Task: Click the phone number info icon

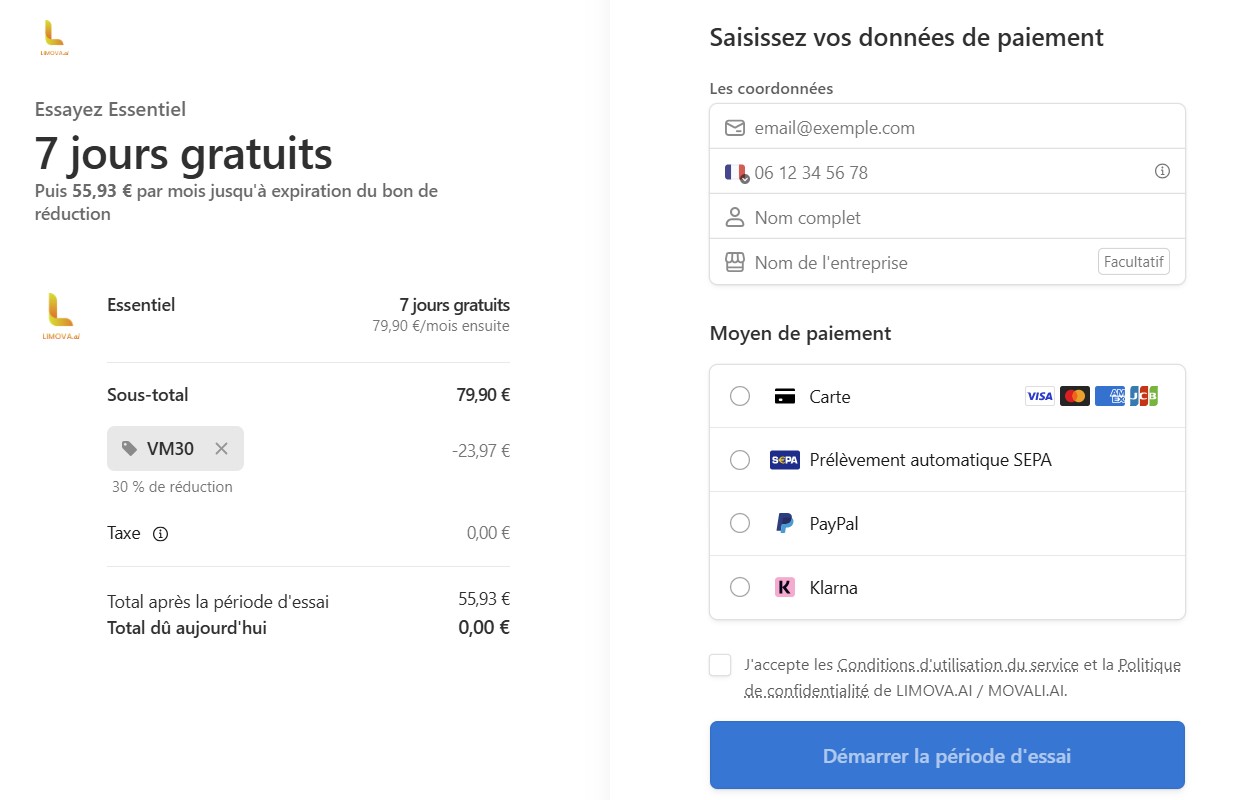Action: point(1162,172)
